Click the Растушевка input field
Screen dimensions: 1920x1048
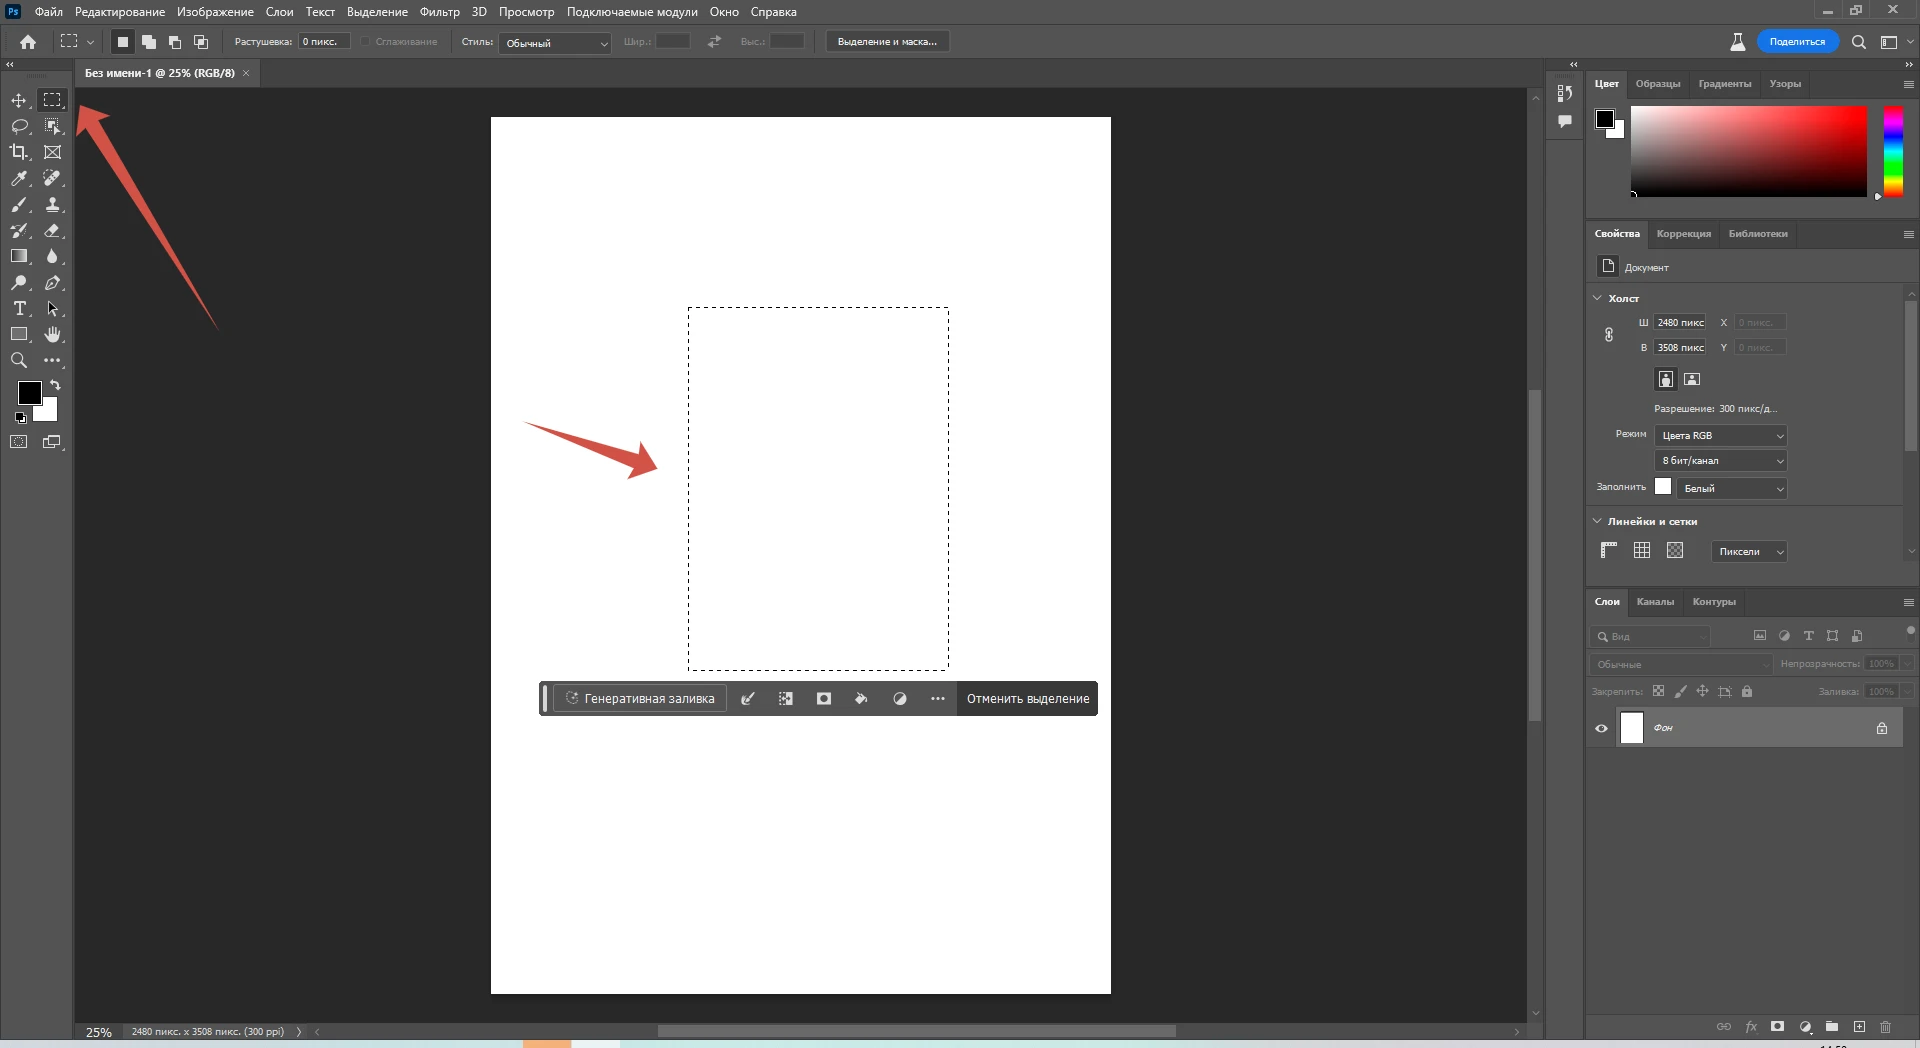click(324, 42)
